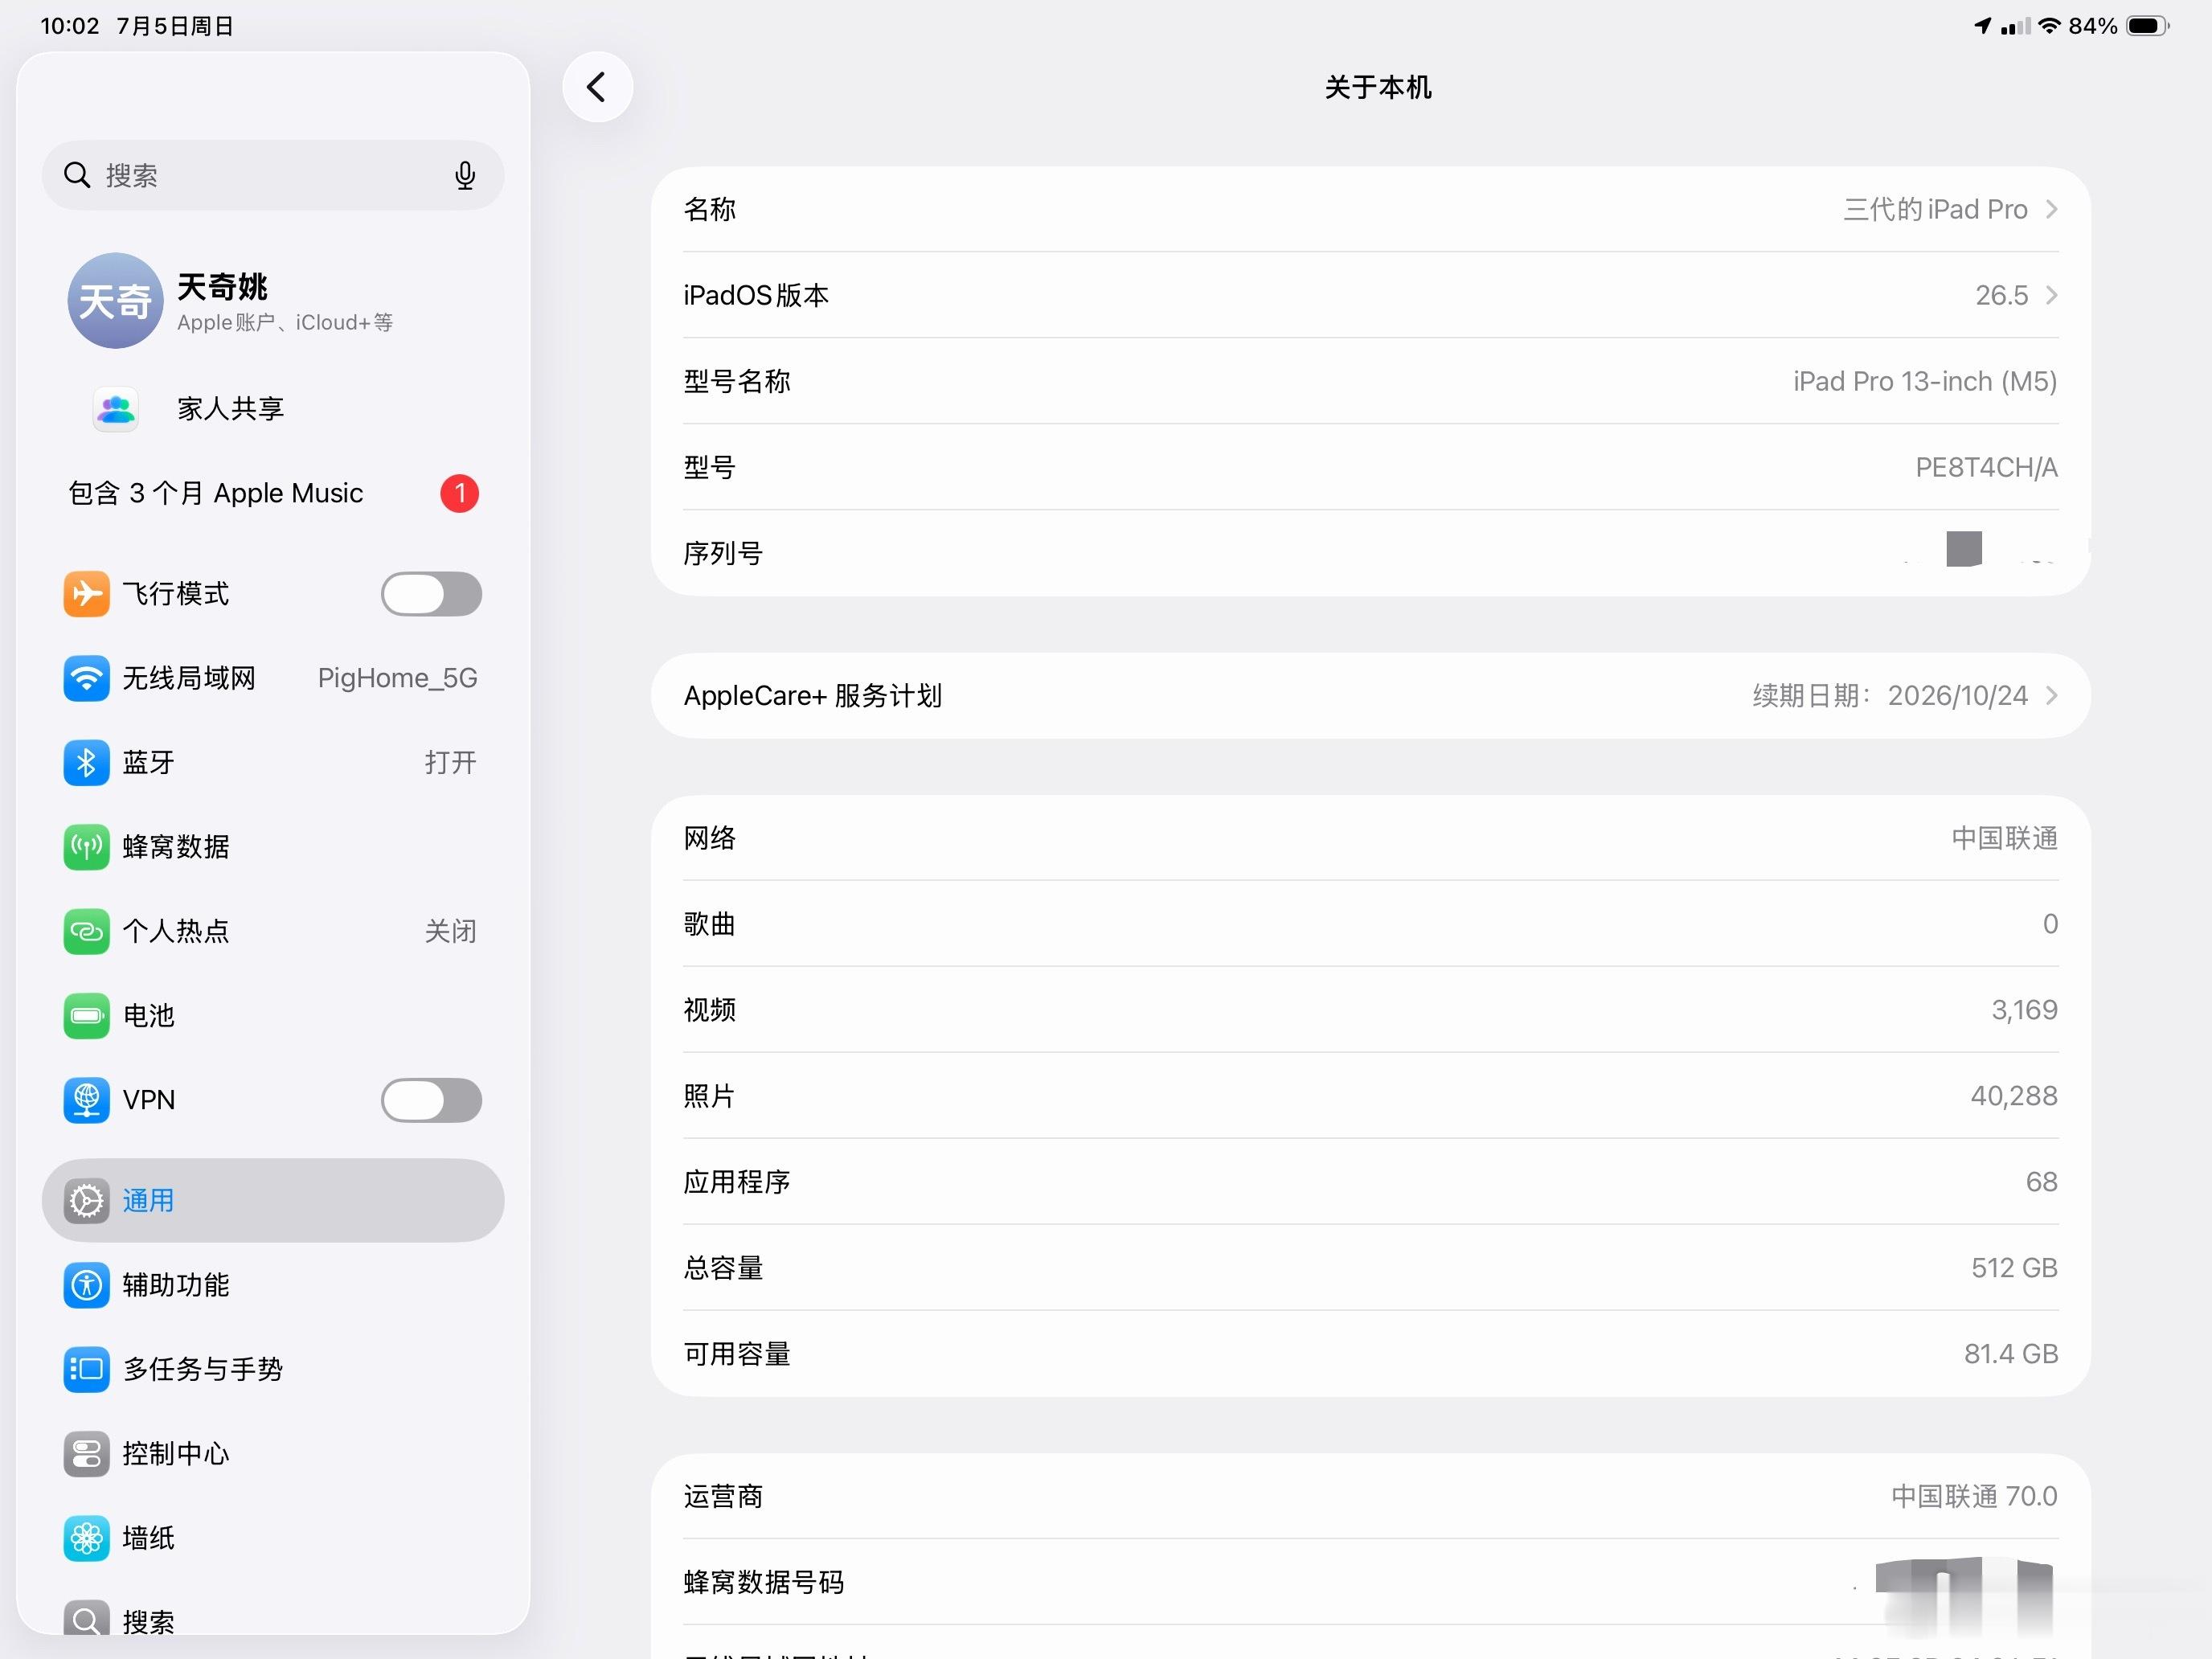The height and width of the screenshot is (1659, 2212).
Task: Tap the 照片 40,288 value
Action: coord(2014,1096)
